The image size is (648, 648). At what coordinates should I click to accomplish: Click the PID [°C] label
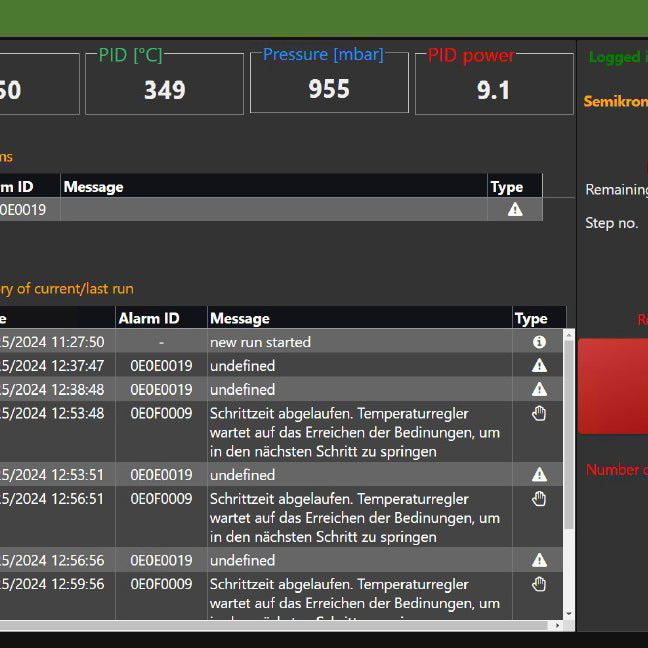131,55
